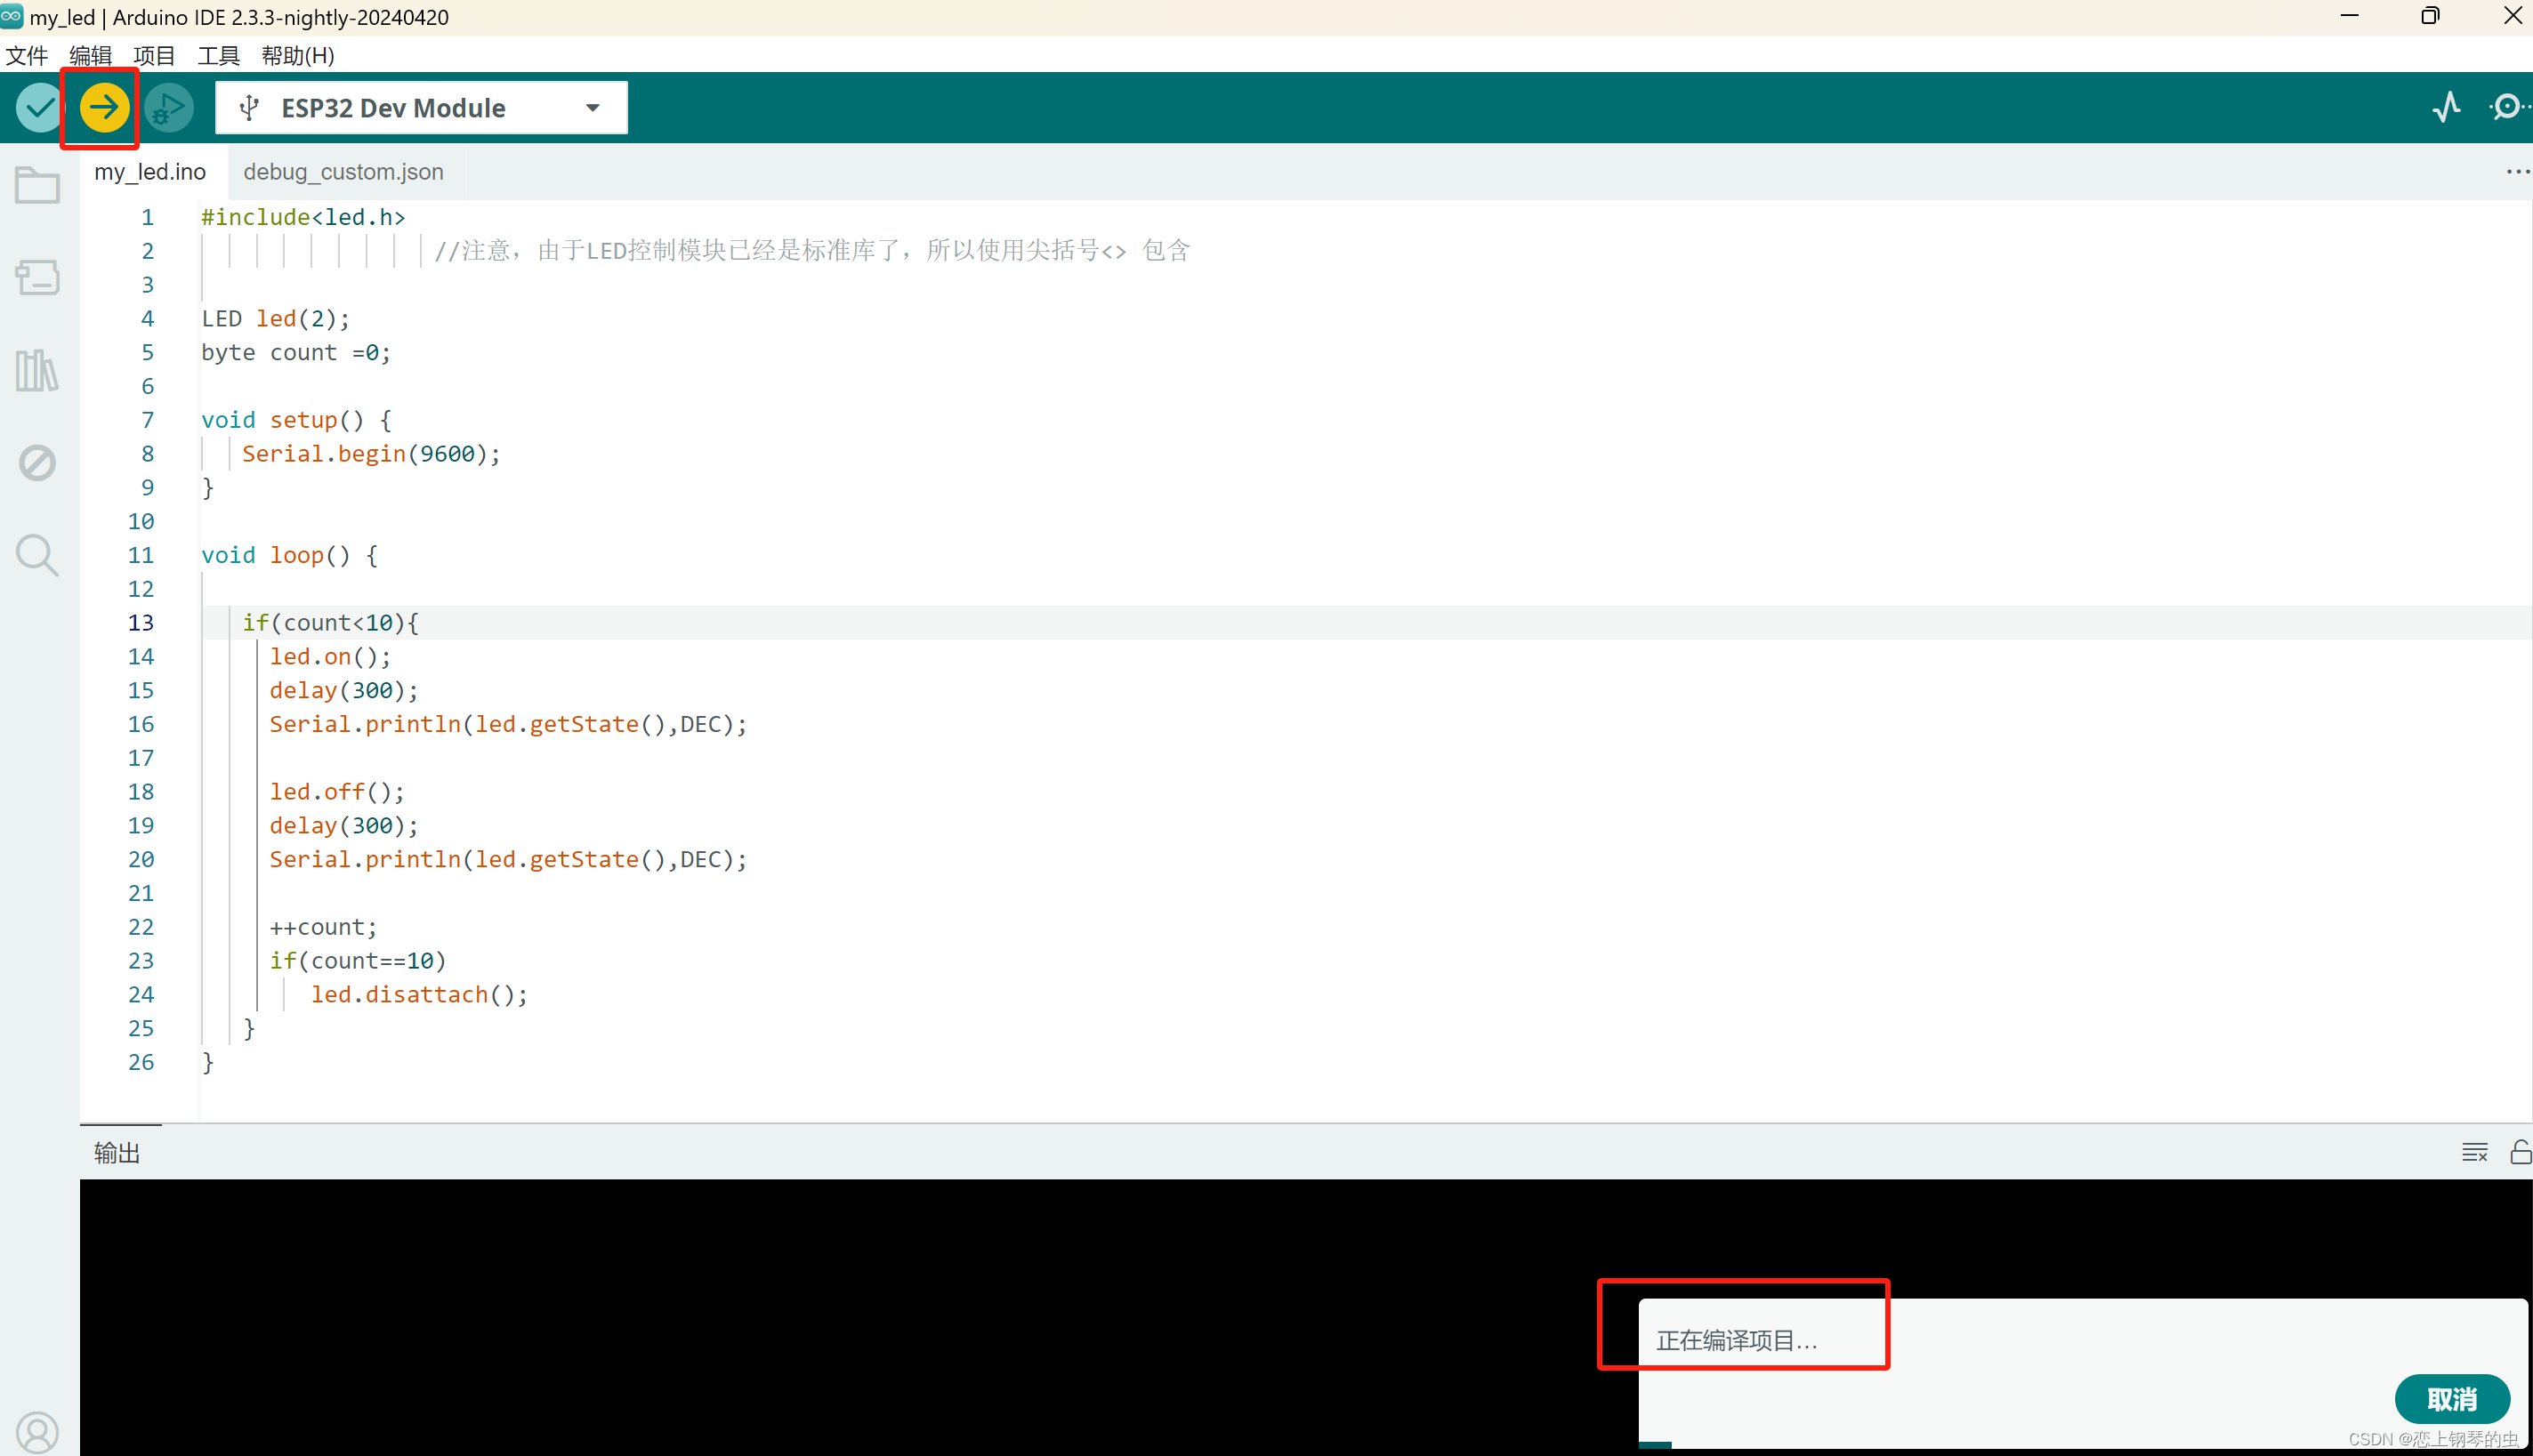Open the Serial Plotter

(x=2446, y=107)
